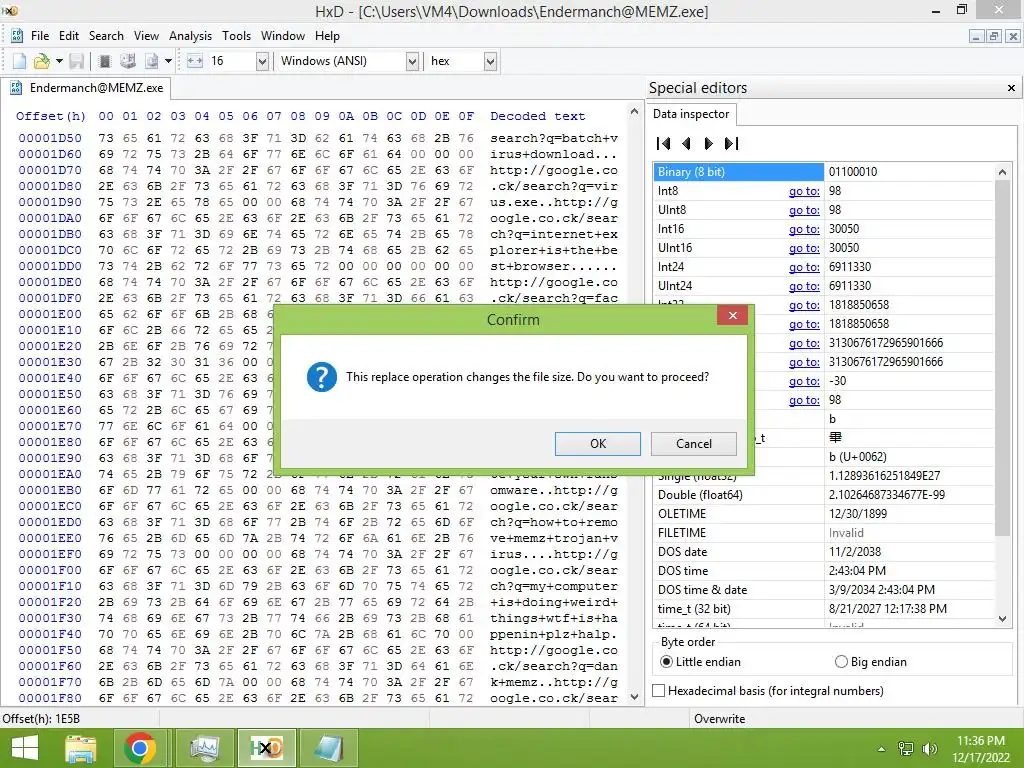Minimize the inner document window

click(976, 36)
